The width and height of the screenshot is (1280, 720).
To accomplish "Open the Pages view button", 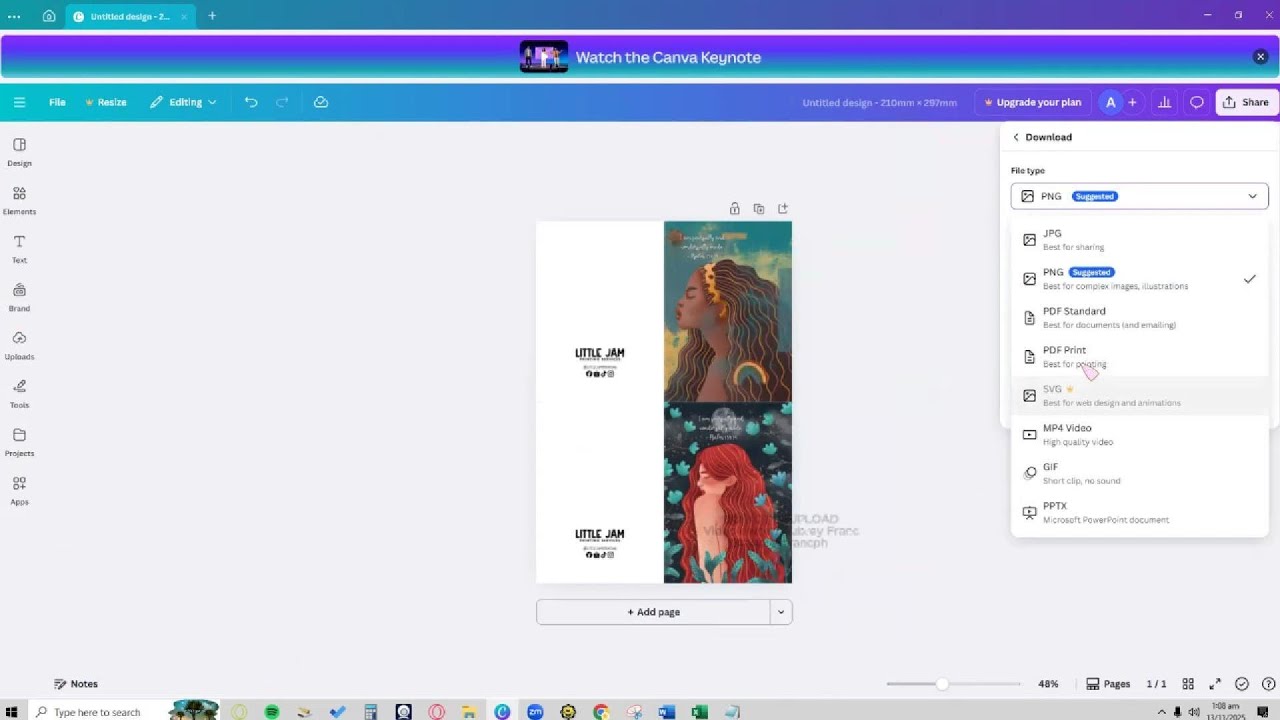I will (x=1108, y=684).
